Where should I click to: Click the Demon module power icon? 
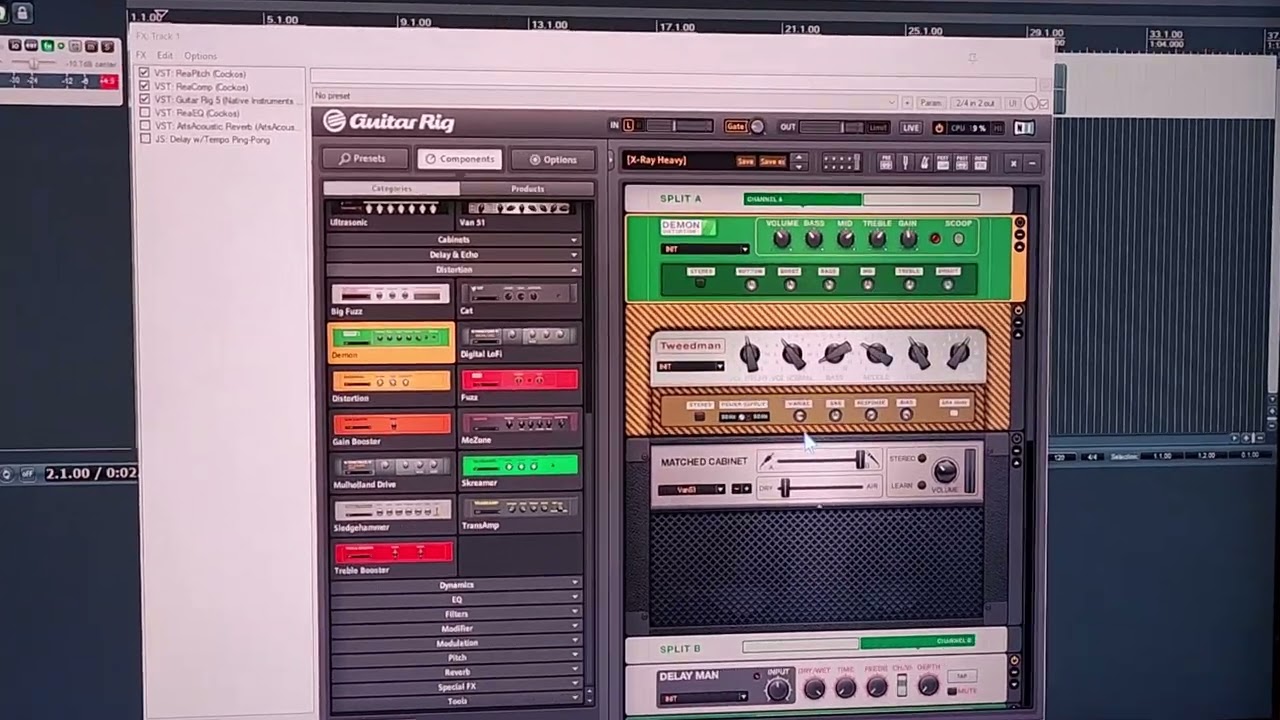1019,223
